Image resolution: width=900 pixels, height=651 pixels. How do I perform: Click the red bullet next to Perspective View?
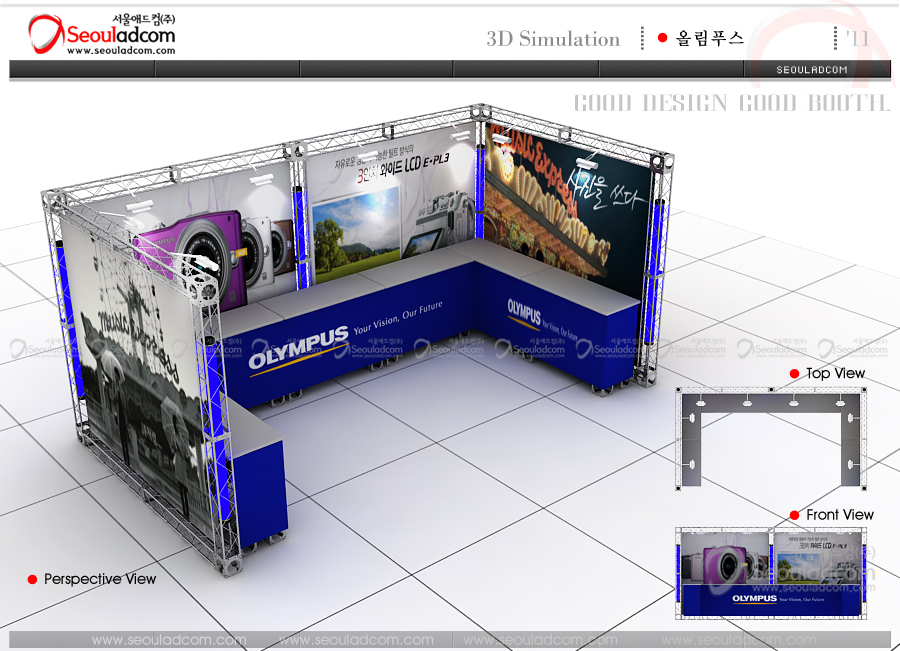point(32,579)
